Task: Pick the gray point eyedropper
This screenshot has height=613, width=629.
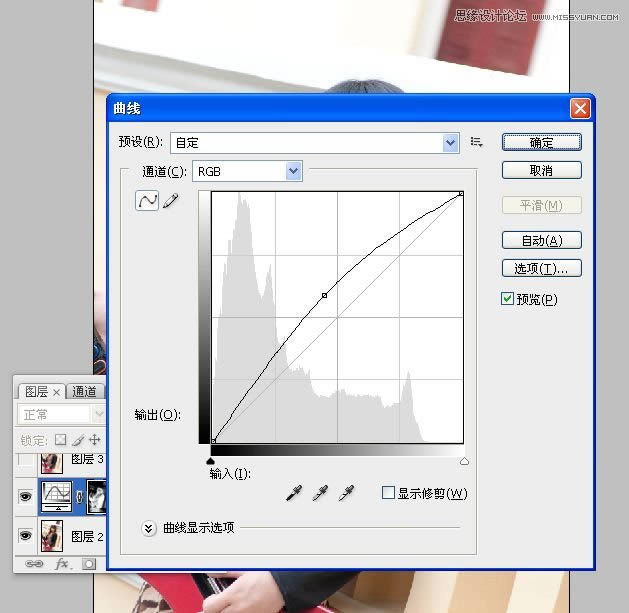Action: (321, 493)
